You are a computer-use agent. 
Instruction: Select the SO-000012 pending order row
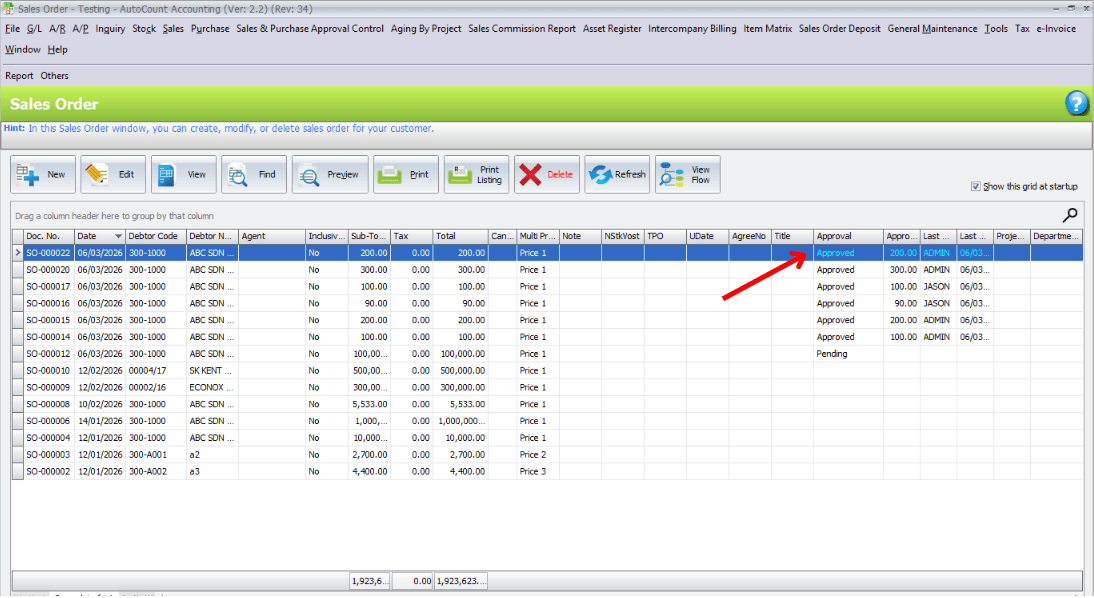pyautogui.click(x=48, y=354)
